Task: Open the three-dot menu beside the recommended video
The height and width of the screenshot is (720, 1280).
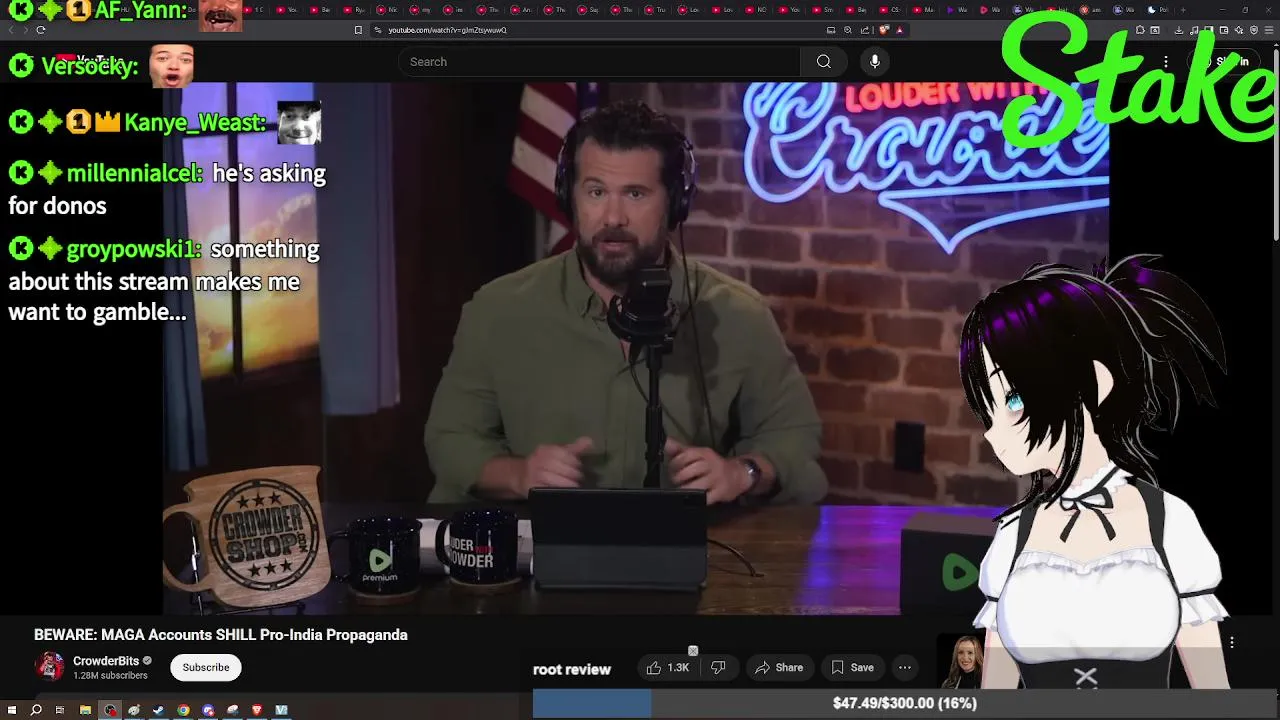Action: click(x=1232, y=643)
